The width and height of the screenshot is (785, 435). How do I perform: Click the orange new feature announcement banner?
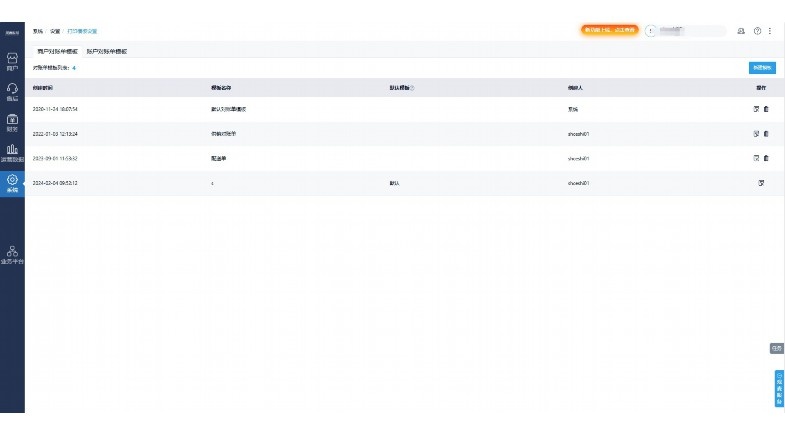pyautogui.click(x=609, y=30)
